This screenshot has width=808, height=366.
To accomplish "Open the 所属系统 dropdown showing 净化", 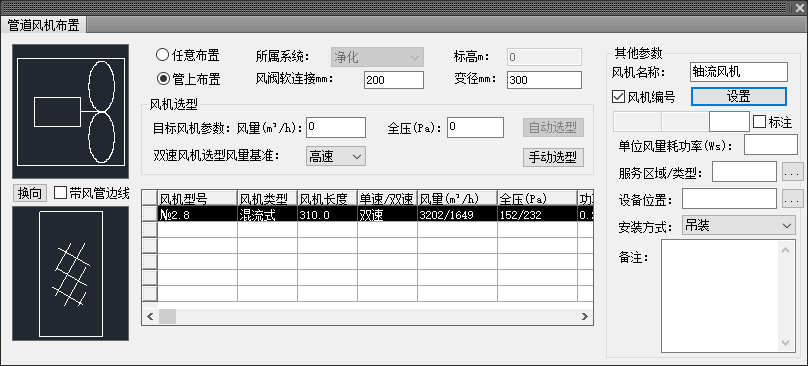I will [377, 57].
